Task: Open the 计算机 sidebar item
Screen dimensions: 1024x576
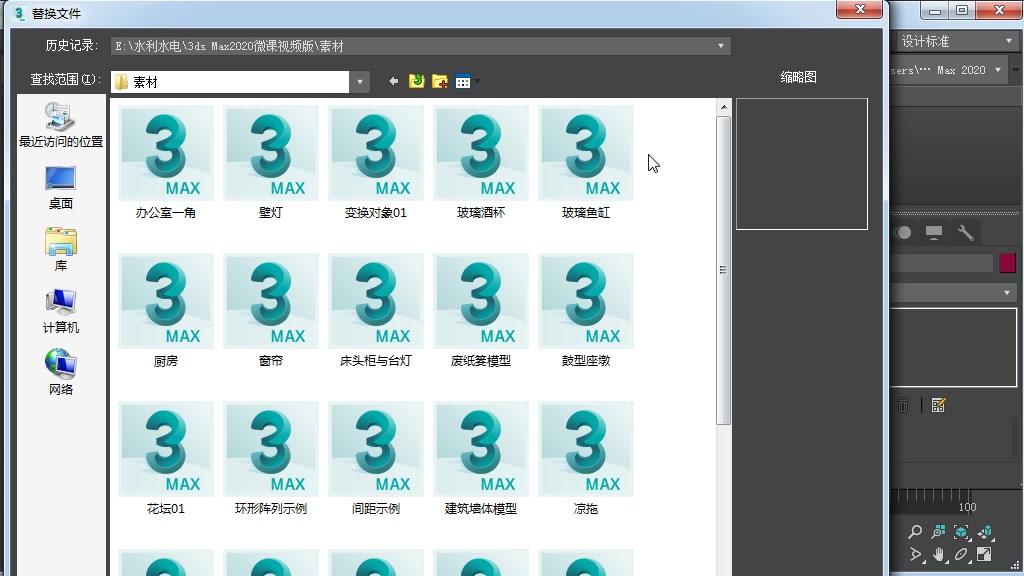Action: pos(59,311)
